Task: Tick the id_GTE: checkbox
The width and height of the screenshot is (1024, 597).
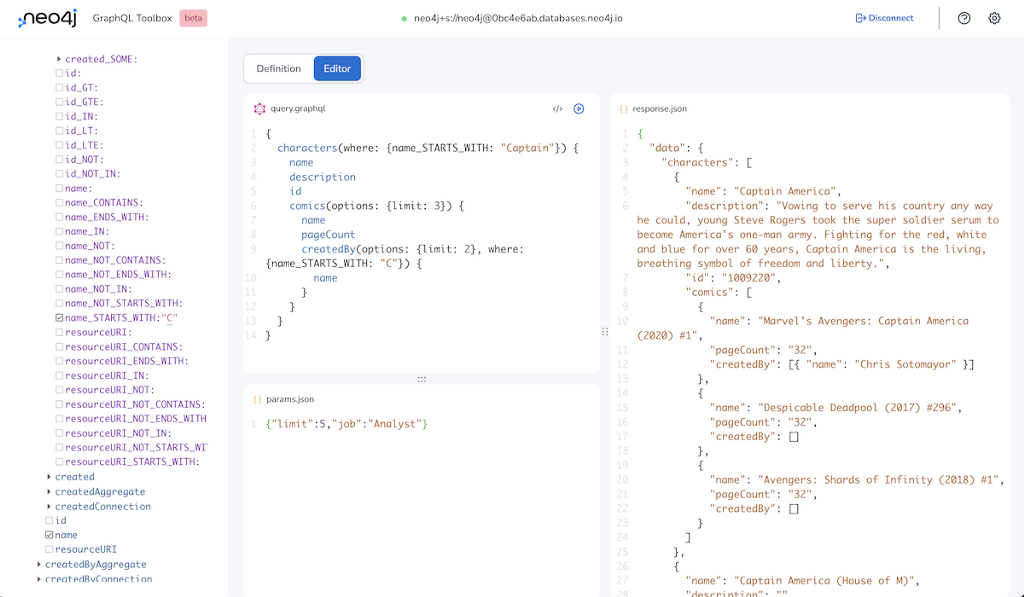Action: 59,102
